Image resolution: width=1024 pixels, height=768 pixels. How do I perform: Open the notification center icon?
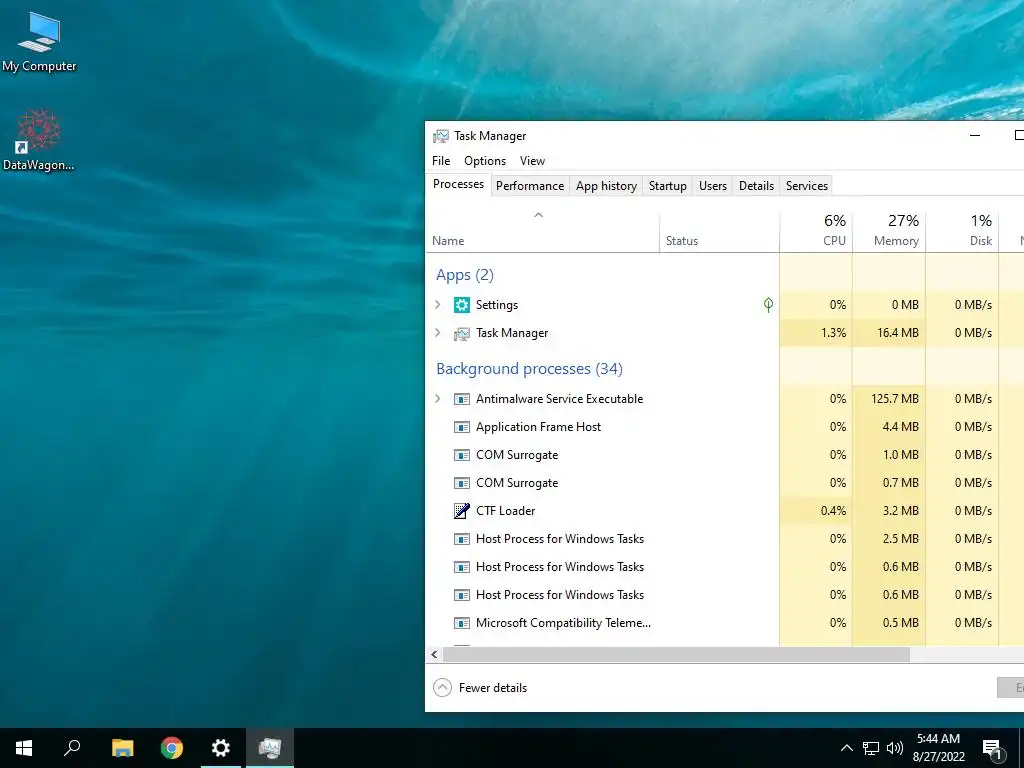(x=993, y=748)
